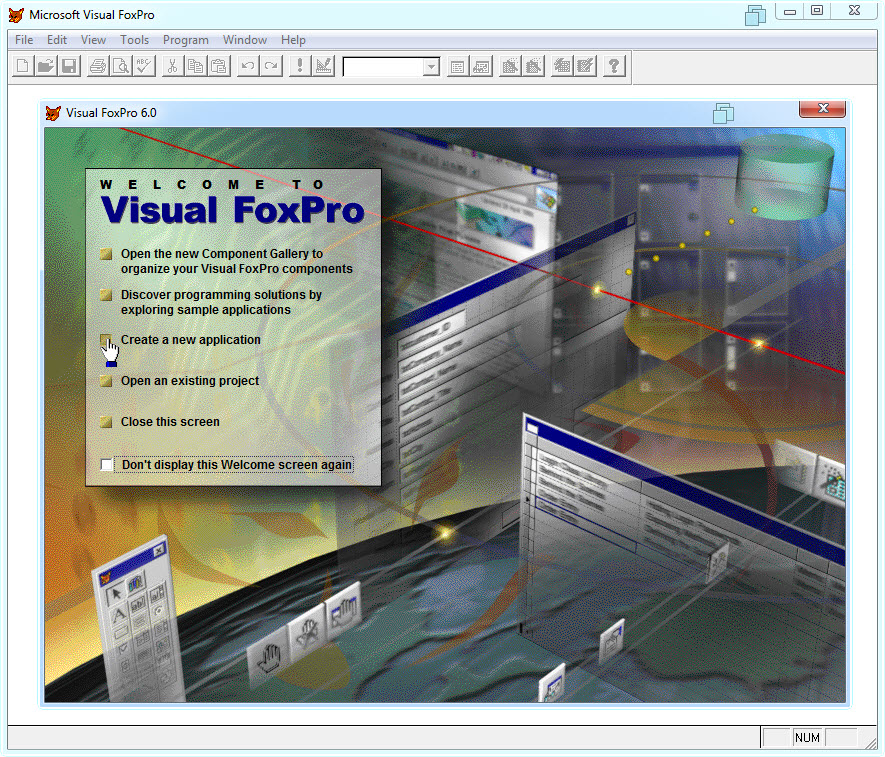This screenshot has width=885, height=757.
Task: Click the fox icon in Visual FoxPro 6.0 title
Action: [53, 113]
